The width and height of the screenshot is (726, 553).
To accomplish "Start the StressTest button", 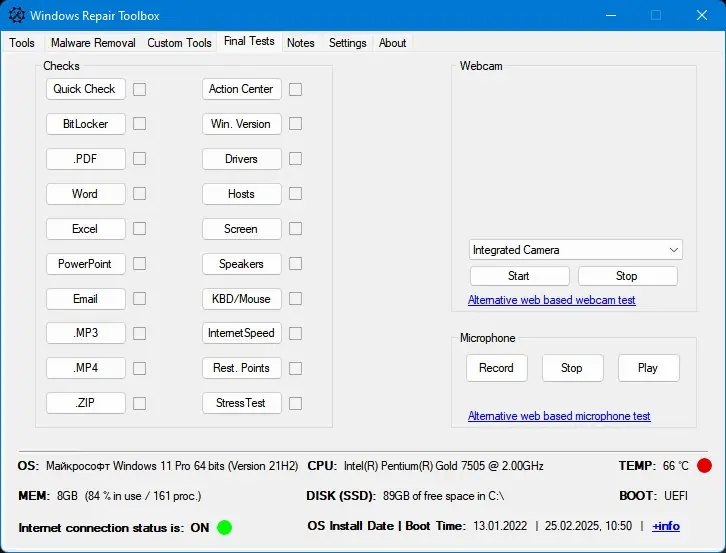I will (242, 403).
